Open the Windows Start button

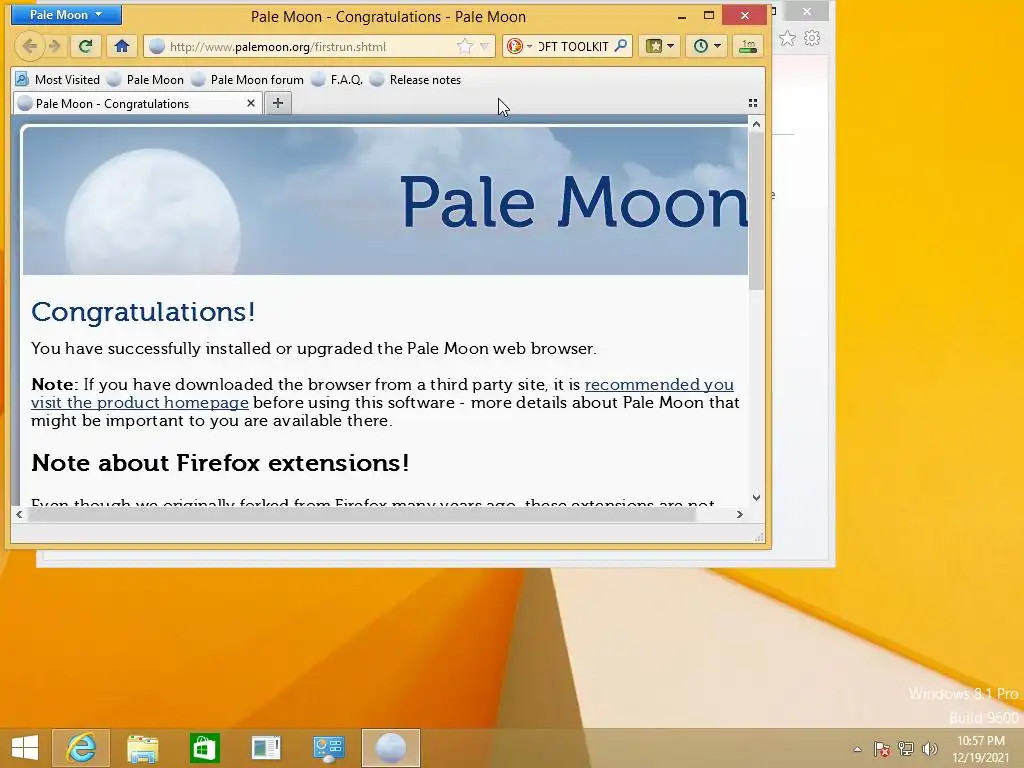(25, 748)
